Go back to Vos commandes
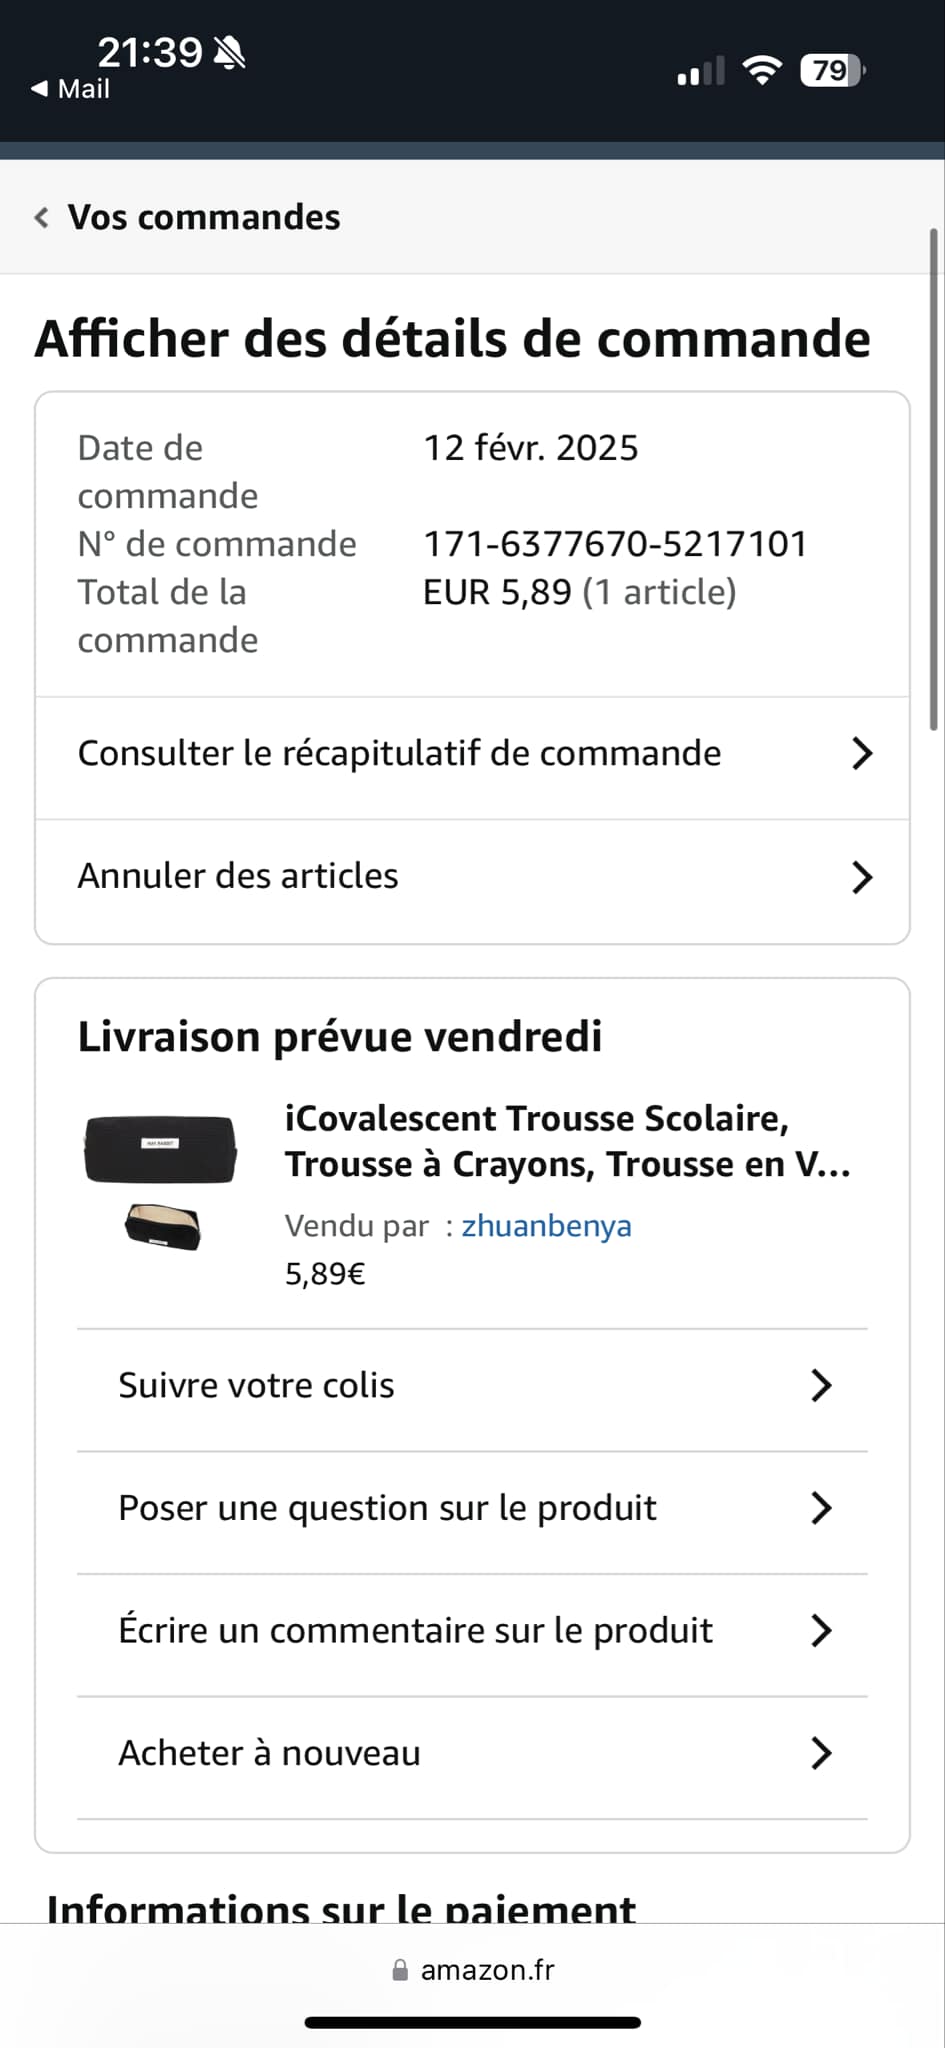The image size is (945, 2048). (203, 218)
